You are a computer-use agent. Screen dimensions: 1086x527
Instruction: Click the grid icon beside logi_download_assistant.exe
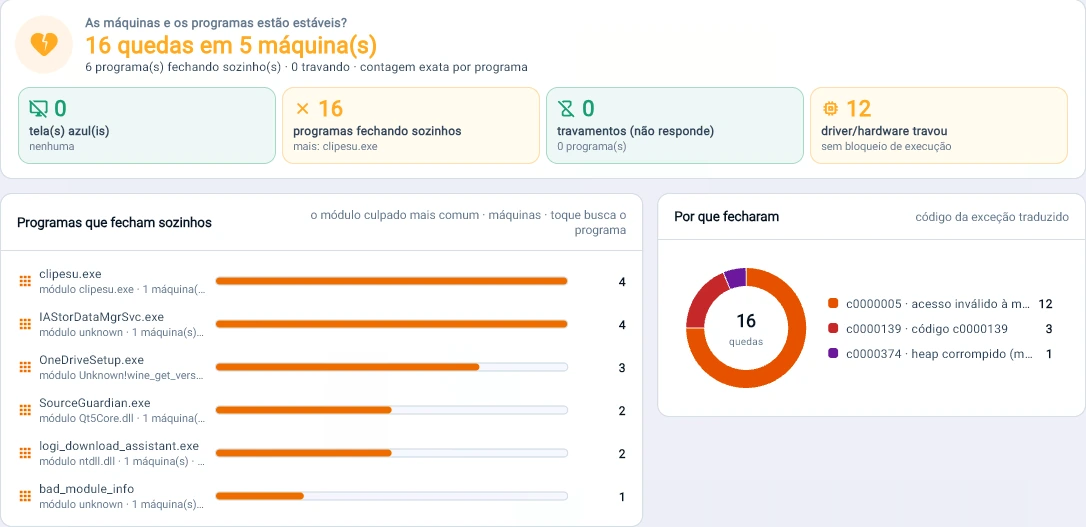pyautogui.click(x=25, y=453)
